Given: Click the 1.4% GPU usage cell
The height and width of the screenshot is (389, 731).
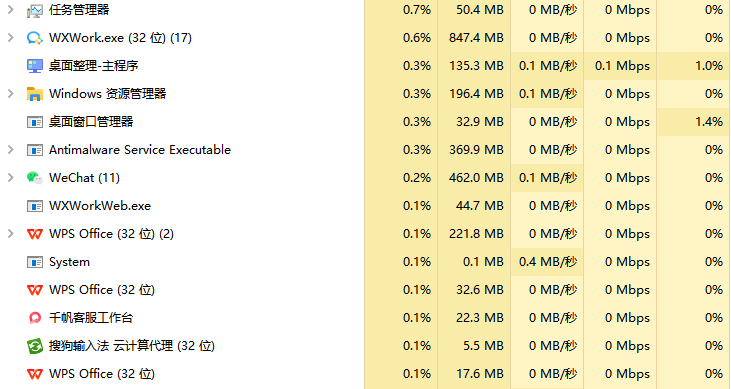Looking at the screenshot, I should (694, 122).
